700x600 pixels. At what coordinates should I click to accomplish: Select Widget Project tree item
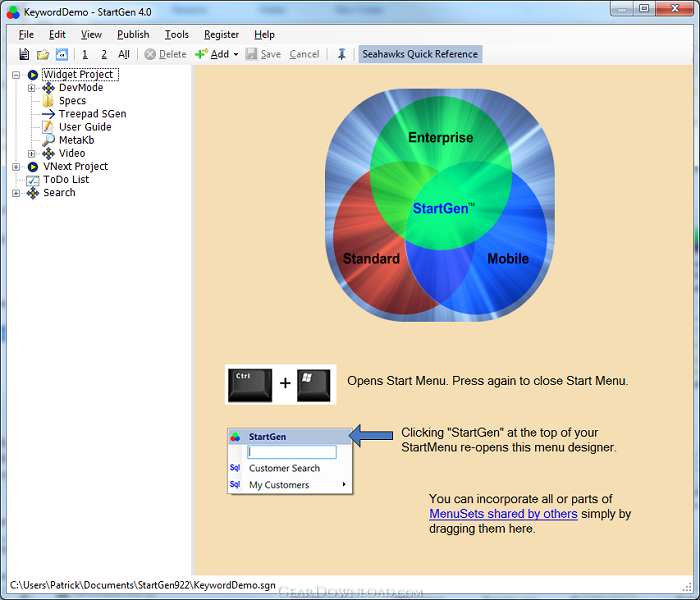pyautogui.click(x=80, y=74)
